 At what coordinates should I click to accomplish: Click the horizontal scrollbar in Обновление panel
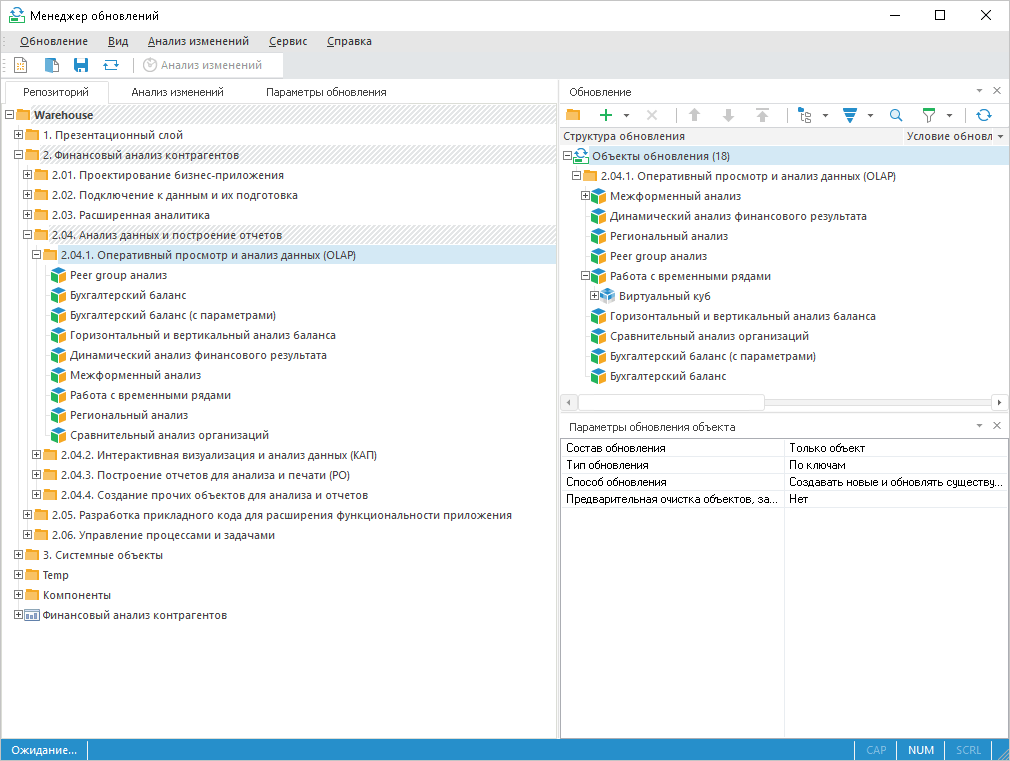pos(670,402)
